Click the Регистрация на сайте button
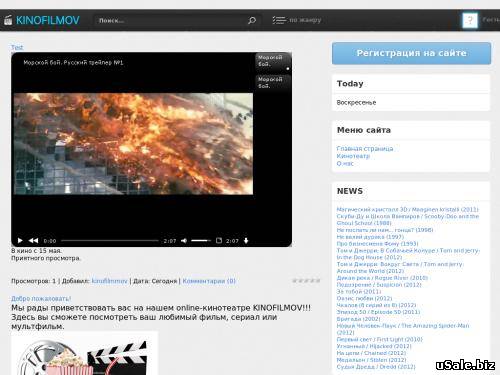Screen dimensions: 500x375 pos(411,53)
